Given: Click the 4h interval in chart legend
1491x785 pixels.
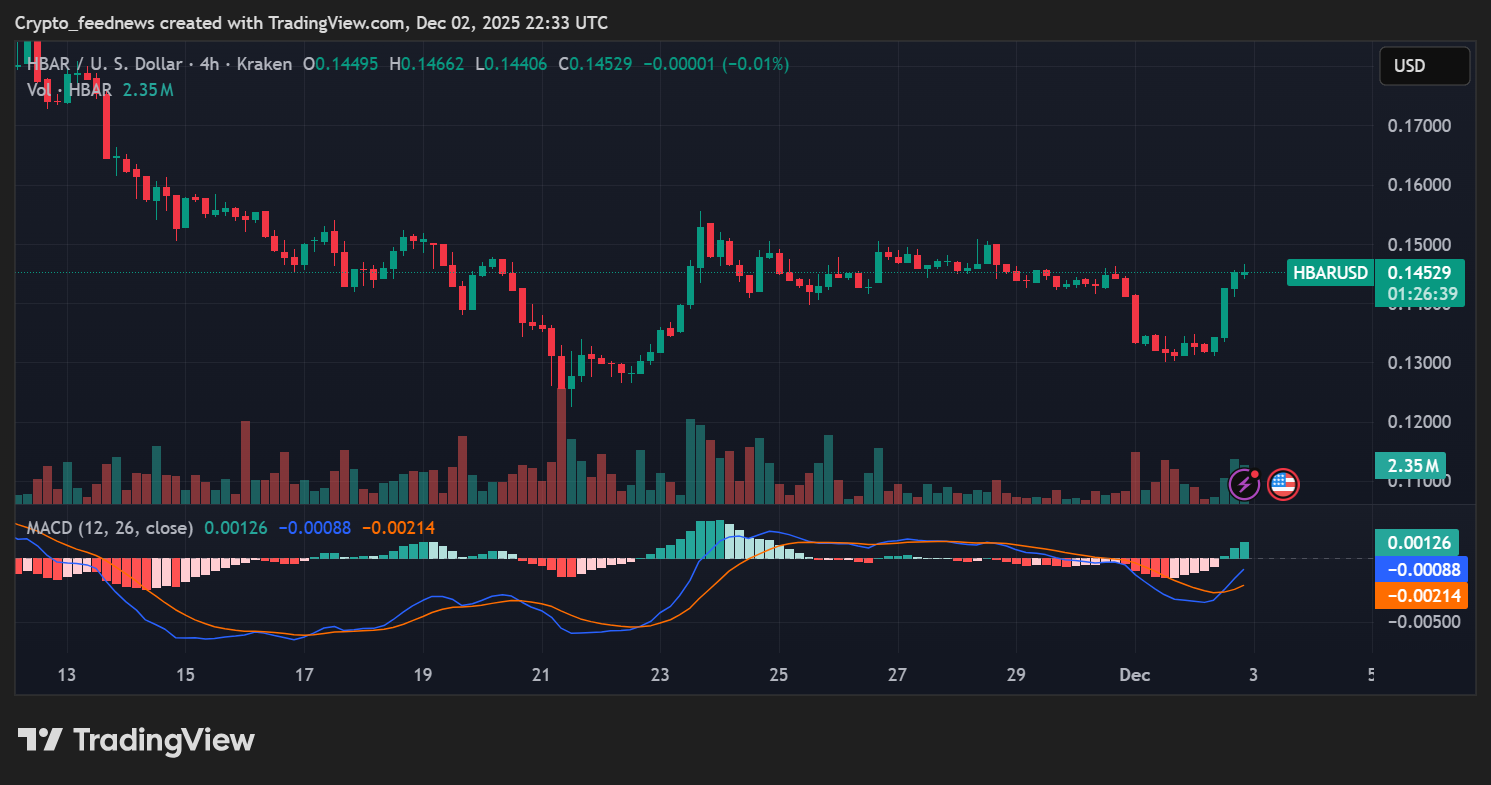Looking at the screenshot, I should [x=209, y=64].
